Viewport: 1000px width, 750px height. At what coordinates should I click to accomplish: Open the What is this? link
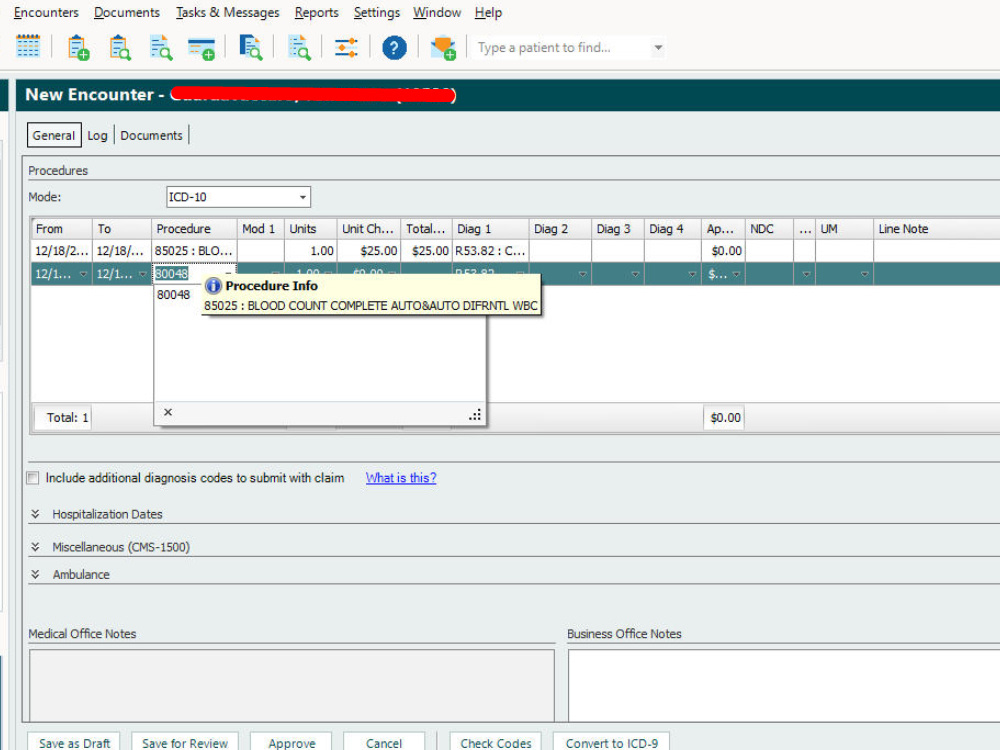(401, 478)
